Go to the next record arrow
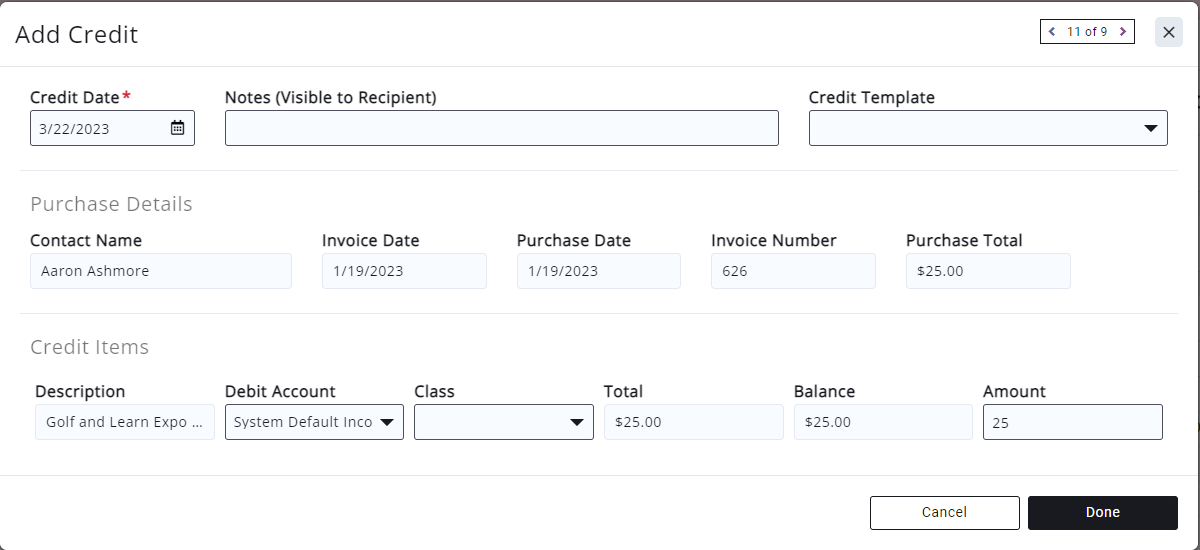Image resolution: width=1200 pixels, height=550 pixels. click(1123, 32)
